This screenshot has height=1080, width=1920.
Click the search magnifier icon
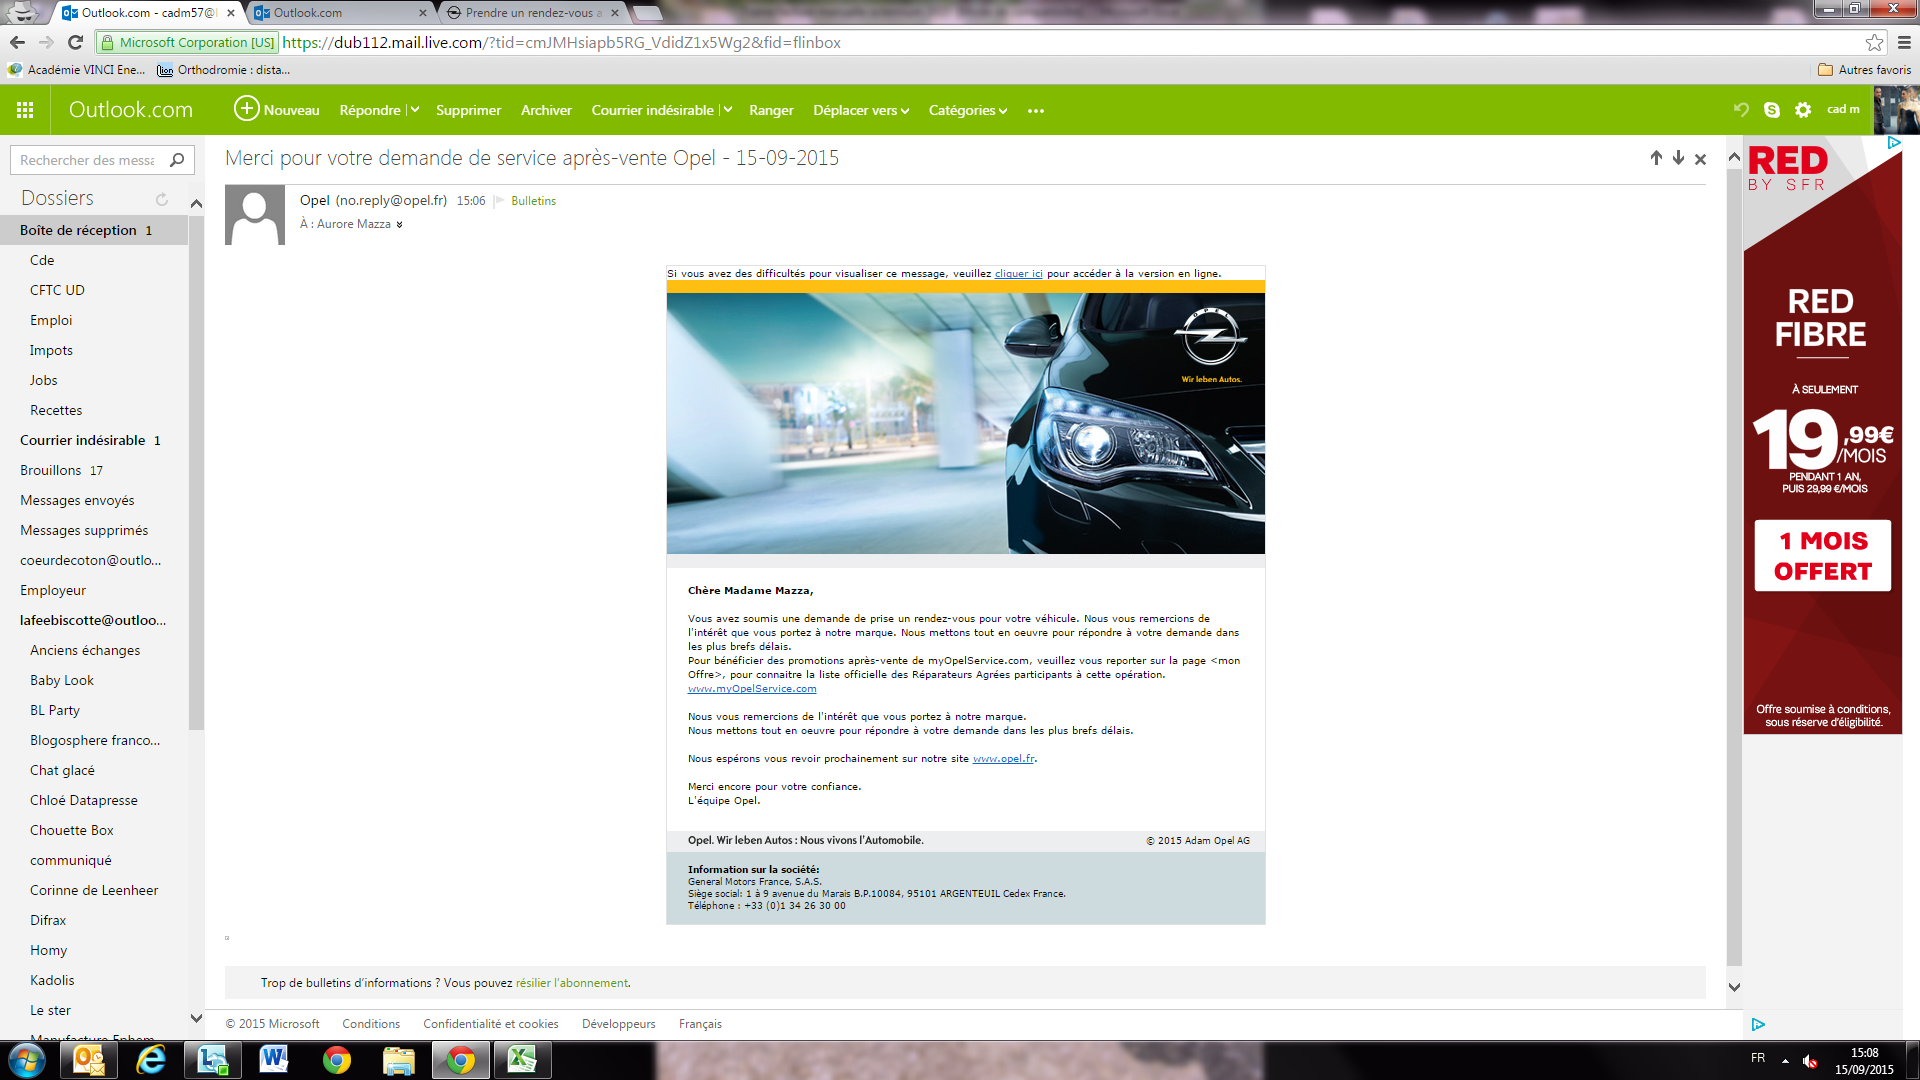click(177, 160)
